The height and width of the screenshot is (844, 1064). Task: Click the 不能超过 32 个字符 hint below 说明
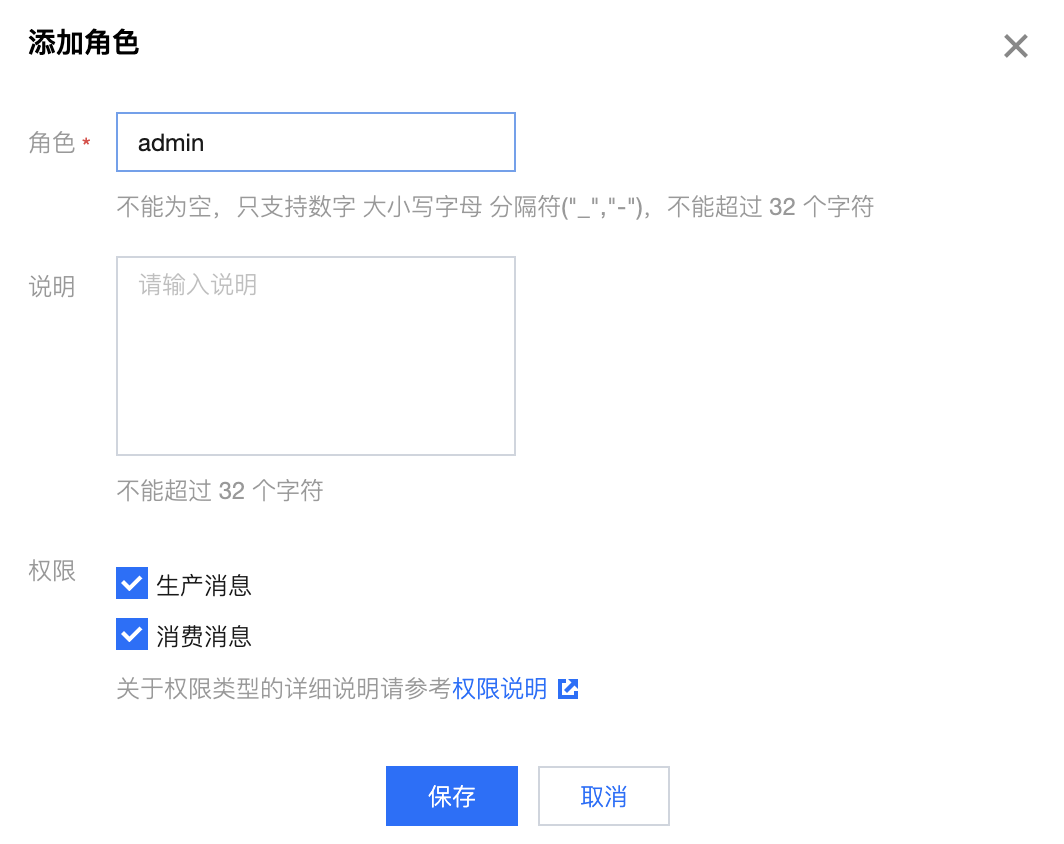click(x=220, y=491)
